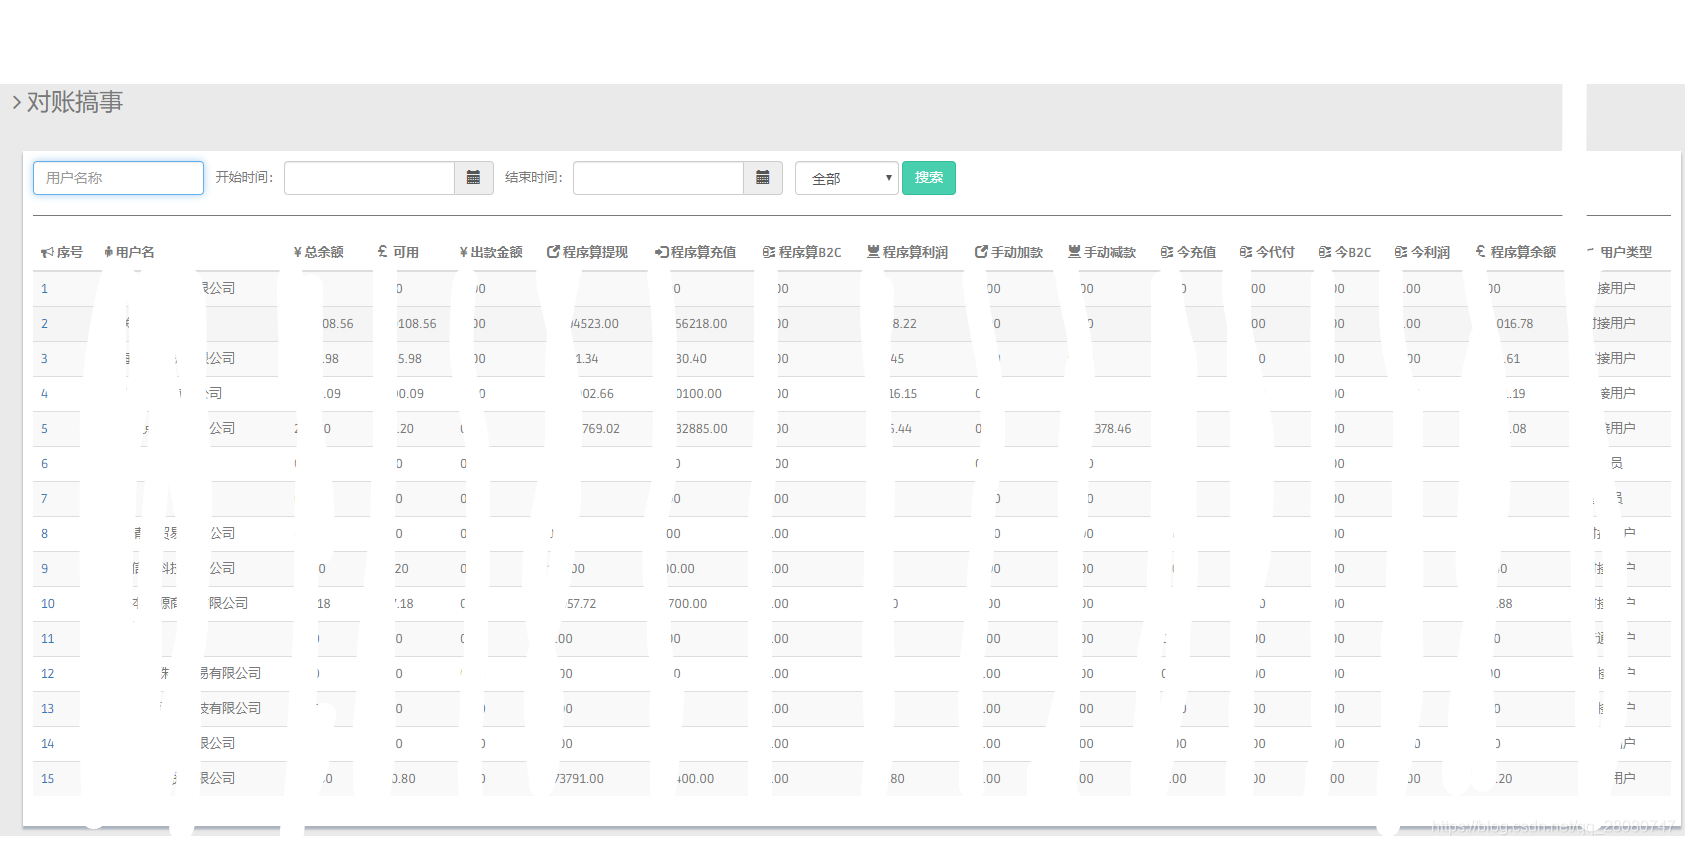
Task: Click the 32885.00 recharge value
Action: tap(701, 429)
